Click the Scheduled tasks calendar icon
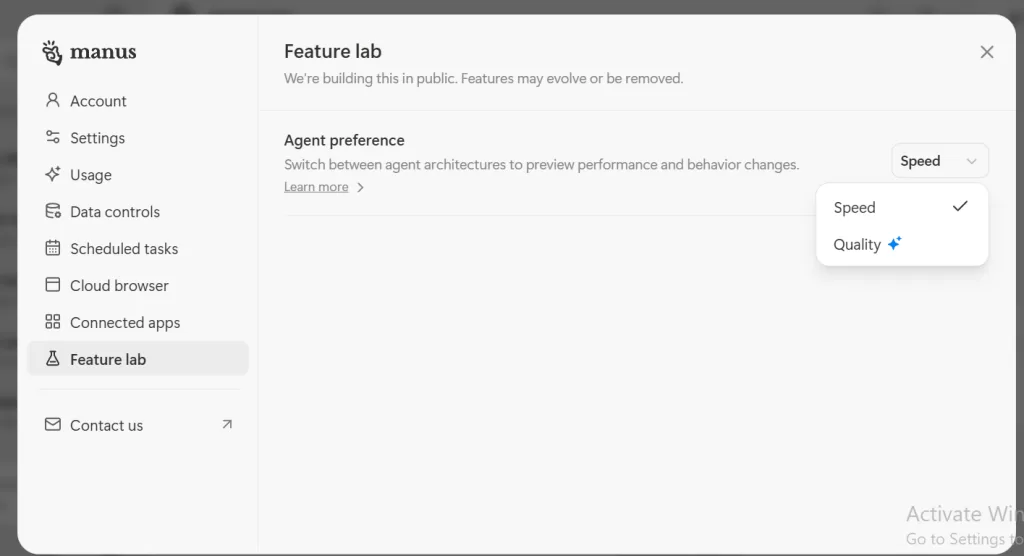The height and width of the screenshot is (556, 1024). click(x=53, y=248)
